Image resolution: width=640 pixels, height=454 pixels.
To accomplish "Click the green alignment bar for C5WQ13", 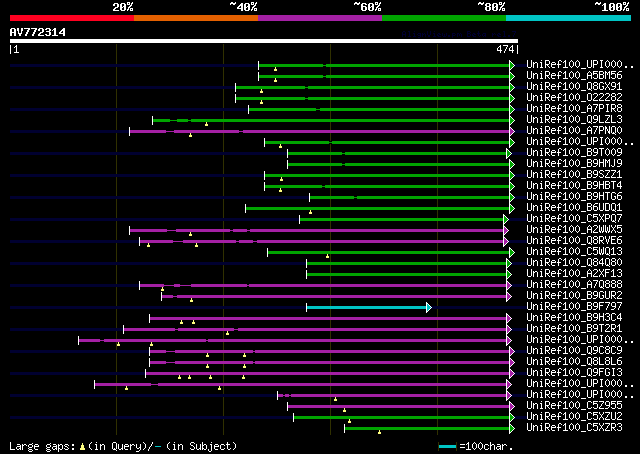I will coord(389,252).
